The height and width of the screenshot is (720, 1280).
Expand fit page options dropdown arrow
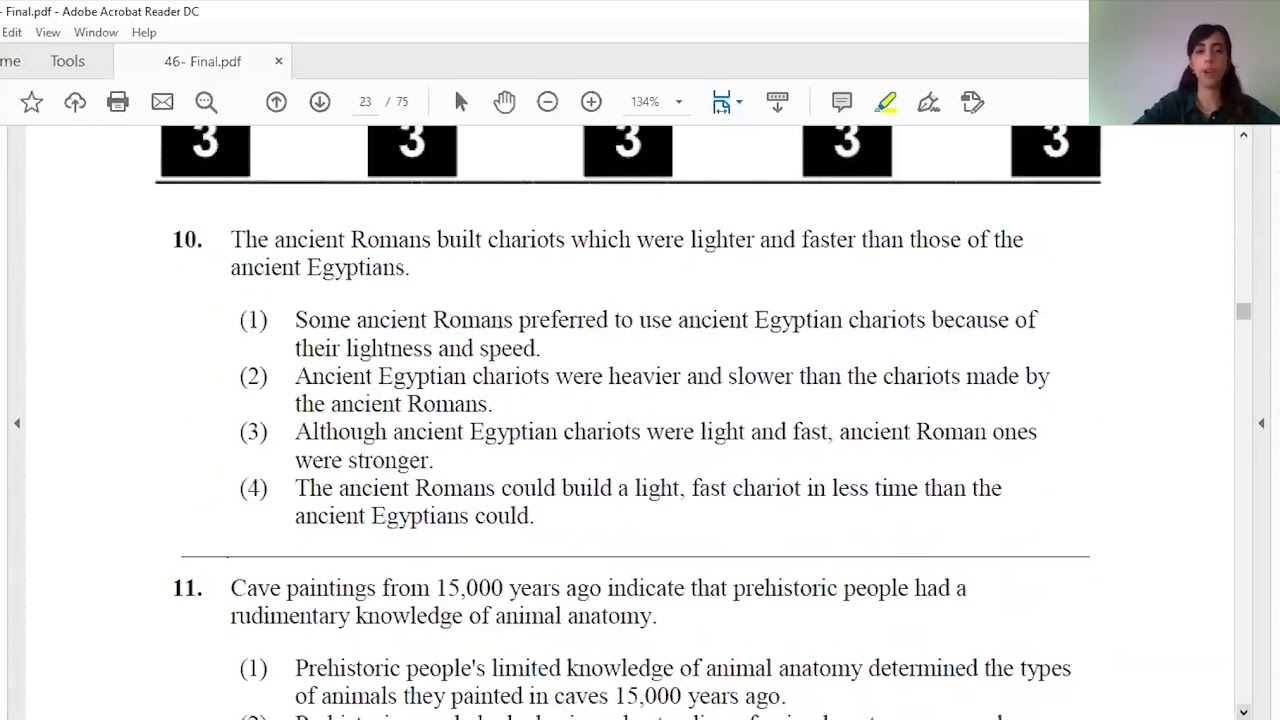[x=739, y=102]
